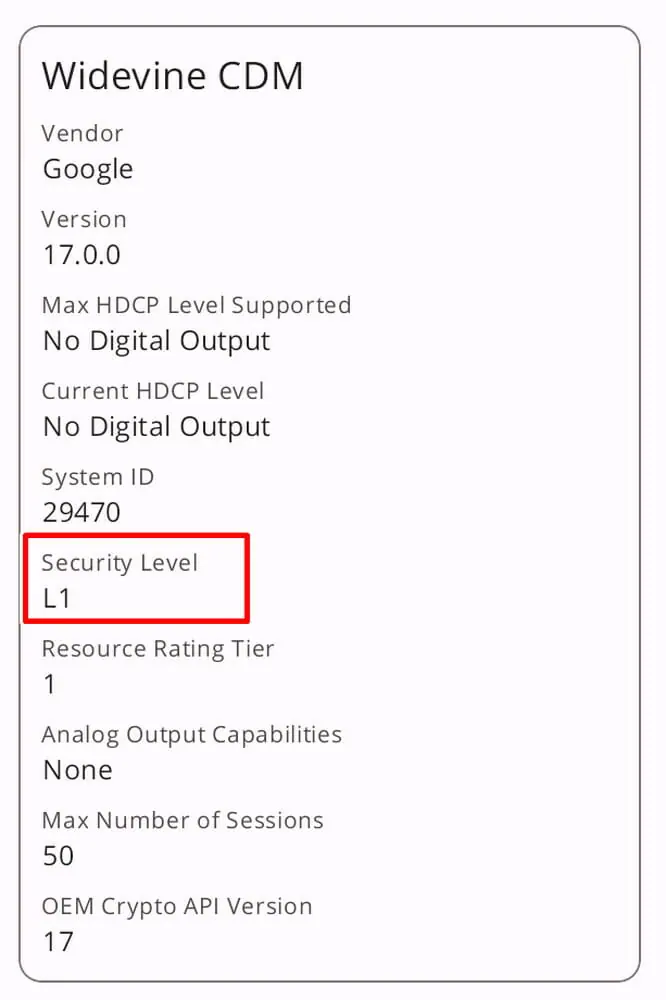This screenshot has width=666, height=1000.
Task: Click the No Digital Output value under Max HDCP
Action: pyautogui.click(x=156, y=341)
